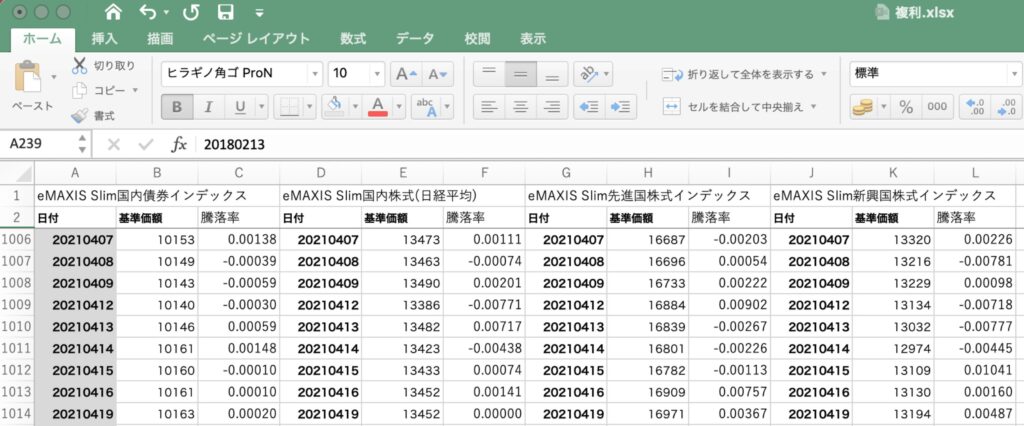This screenshot has width=1024, height=426.
Task: Click the ペースト clipboard icon
Action: (28, 77)
